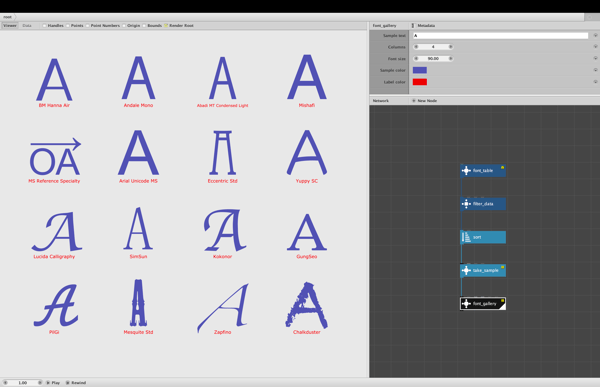Decrease the Font size value
The width and height of the screenshot is (600, 387).
(x=416, y=59)
